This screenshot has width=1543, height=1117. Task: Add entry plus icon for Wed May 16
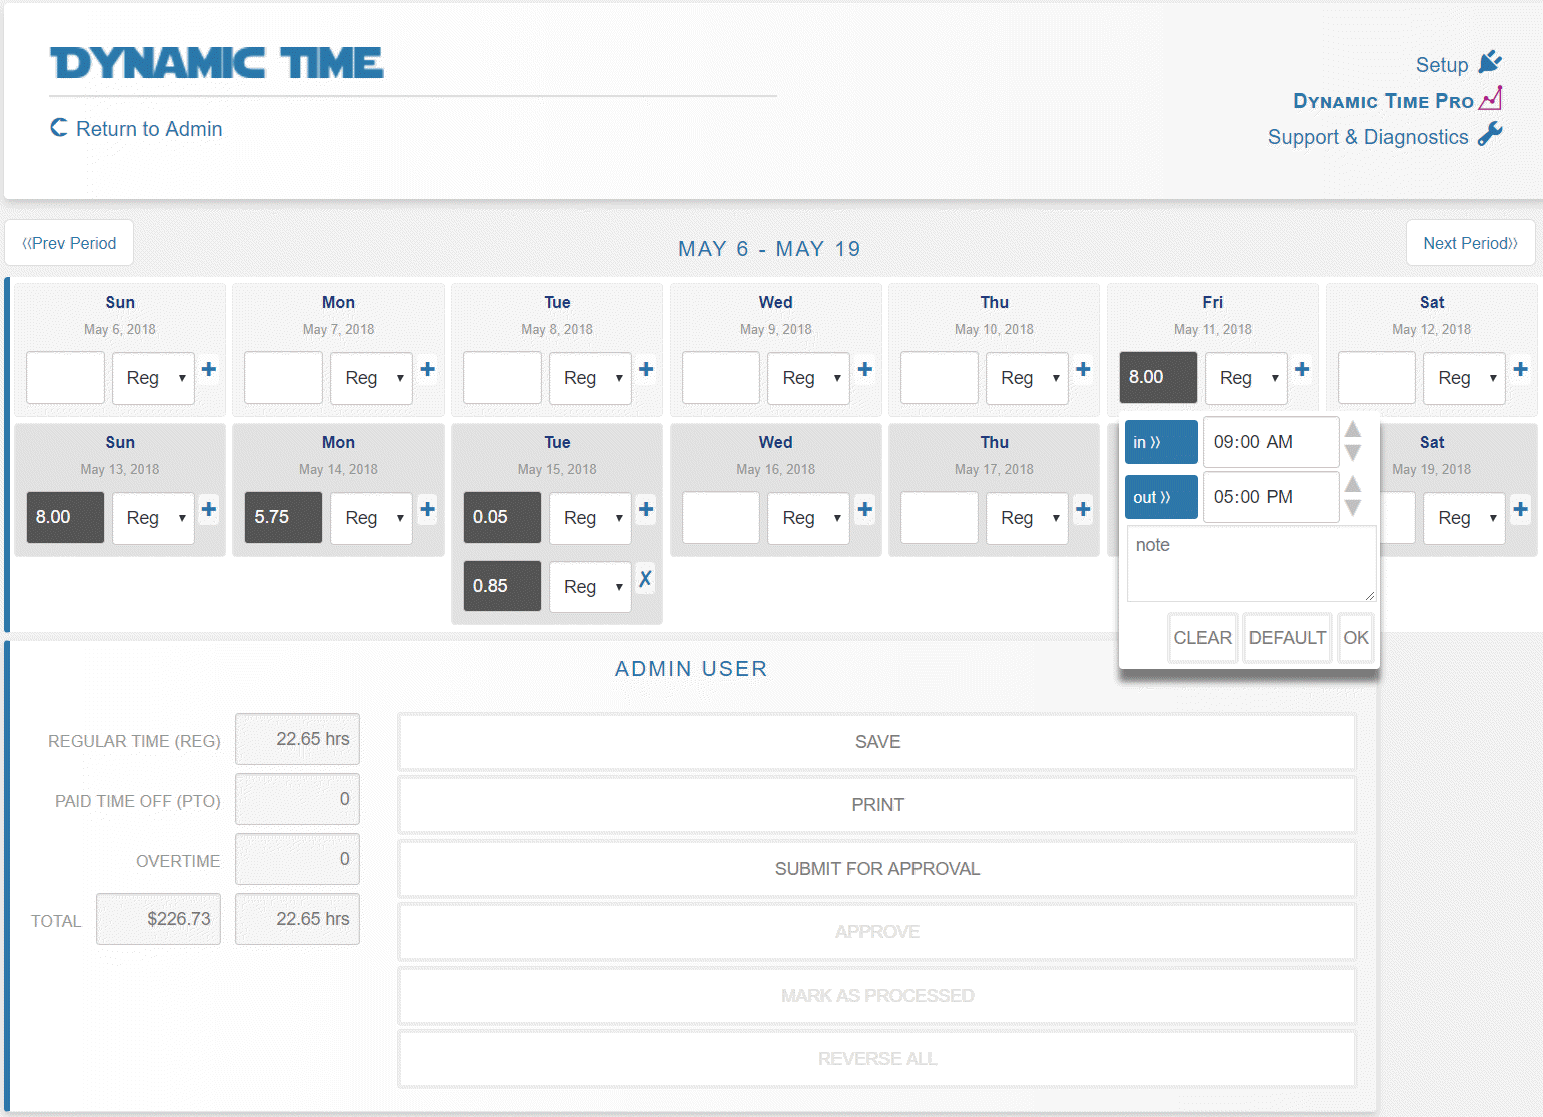865,509
